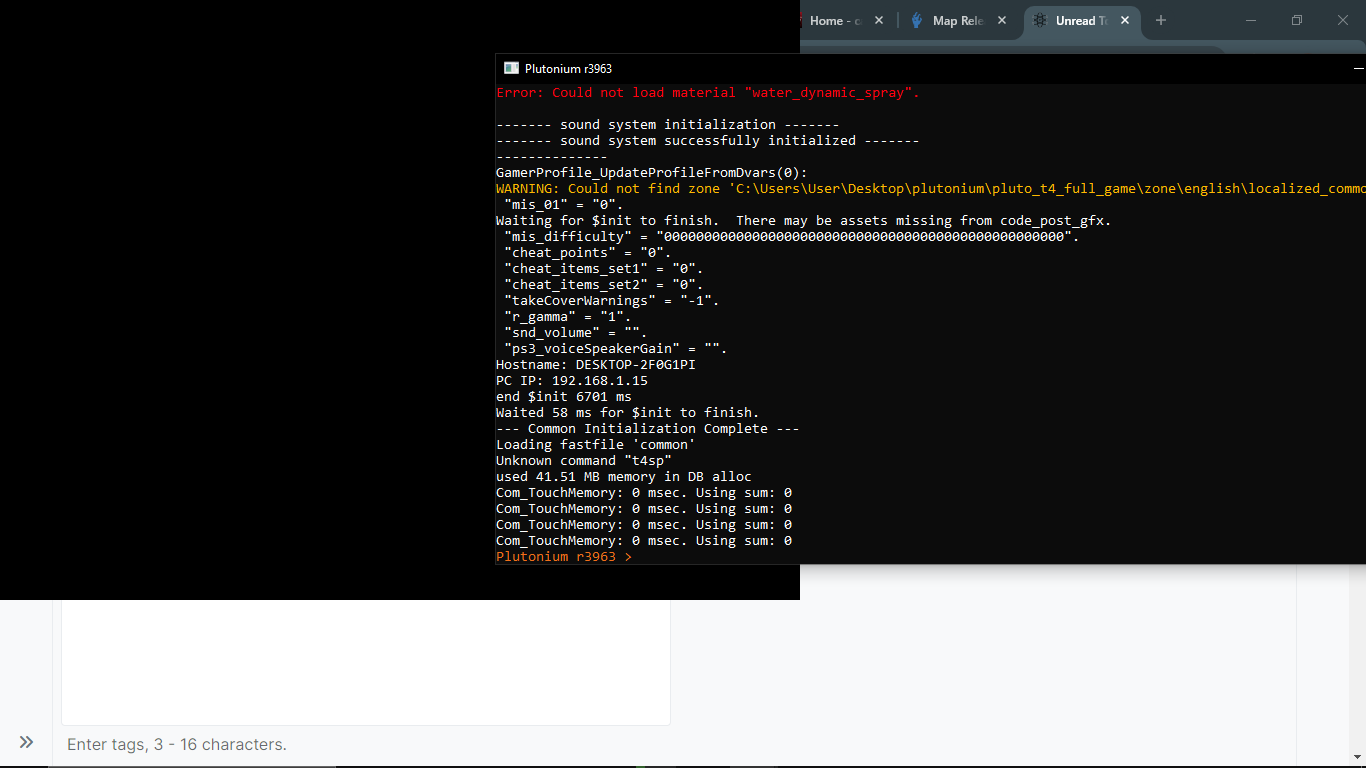Click "used 41.51 MB memory" line
Screen dimensions: 1366x768
point(624,477)
